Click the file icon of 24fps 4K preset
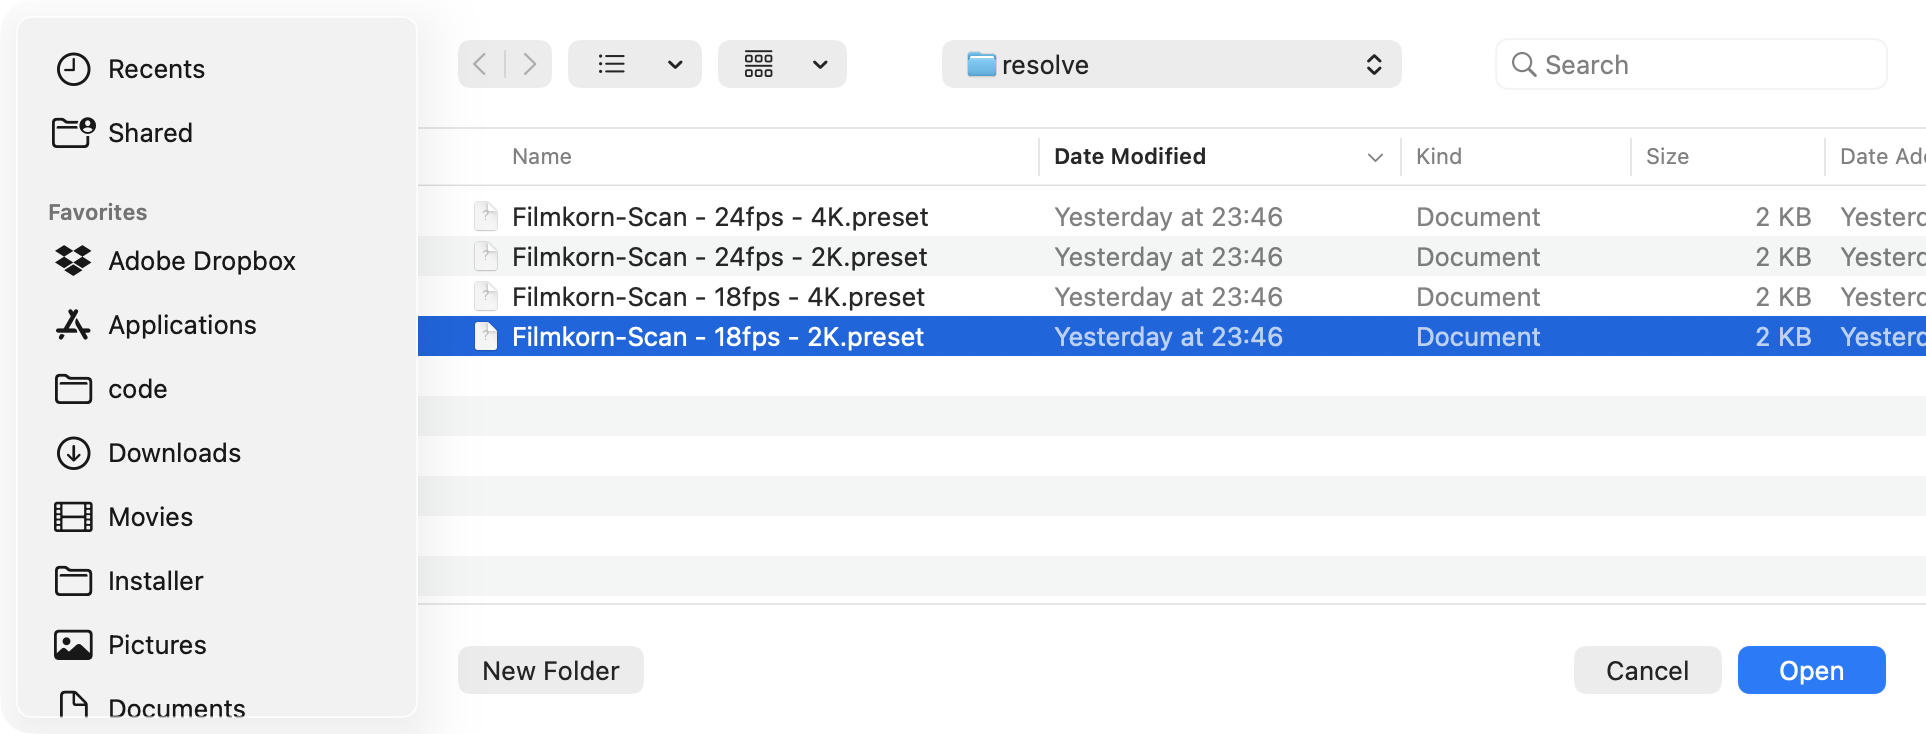Image resolution: width=1926 pixels, height=734 pixels. (486, 216)
